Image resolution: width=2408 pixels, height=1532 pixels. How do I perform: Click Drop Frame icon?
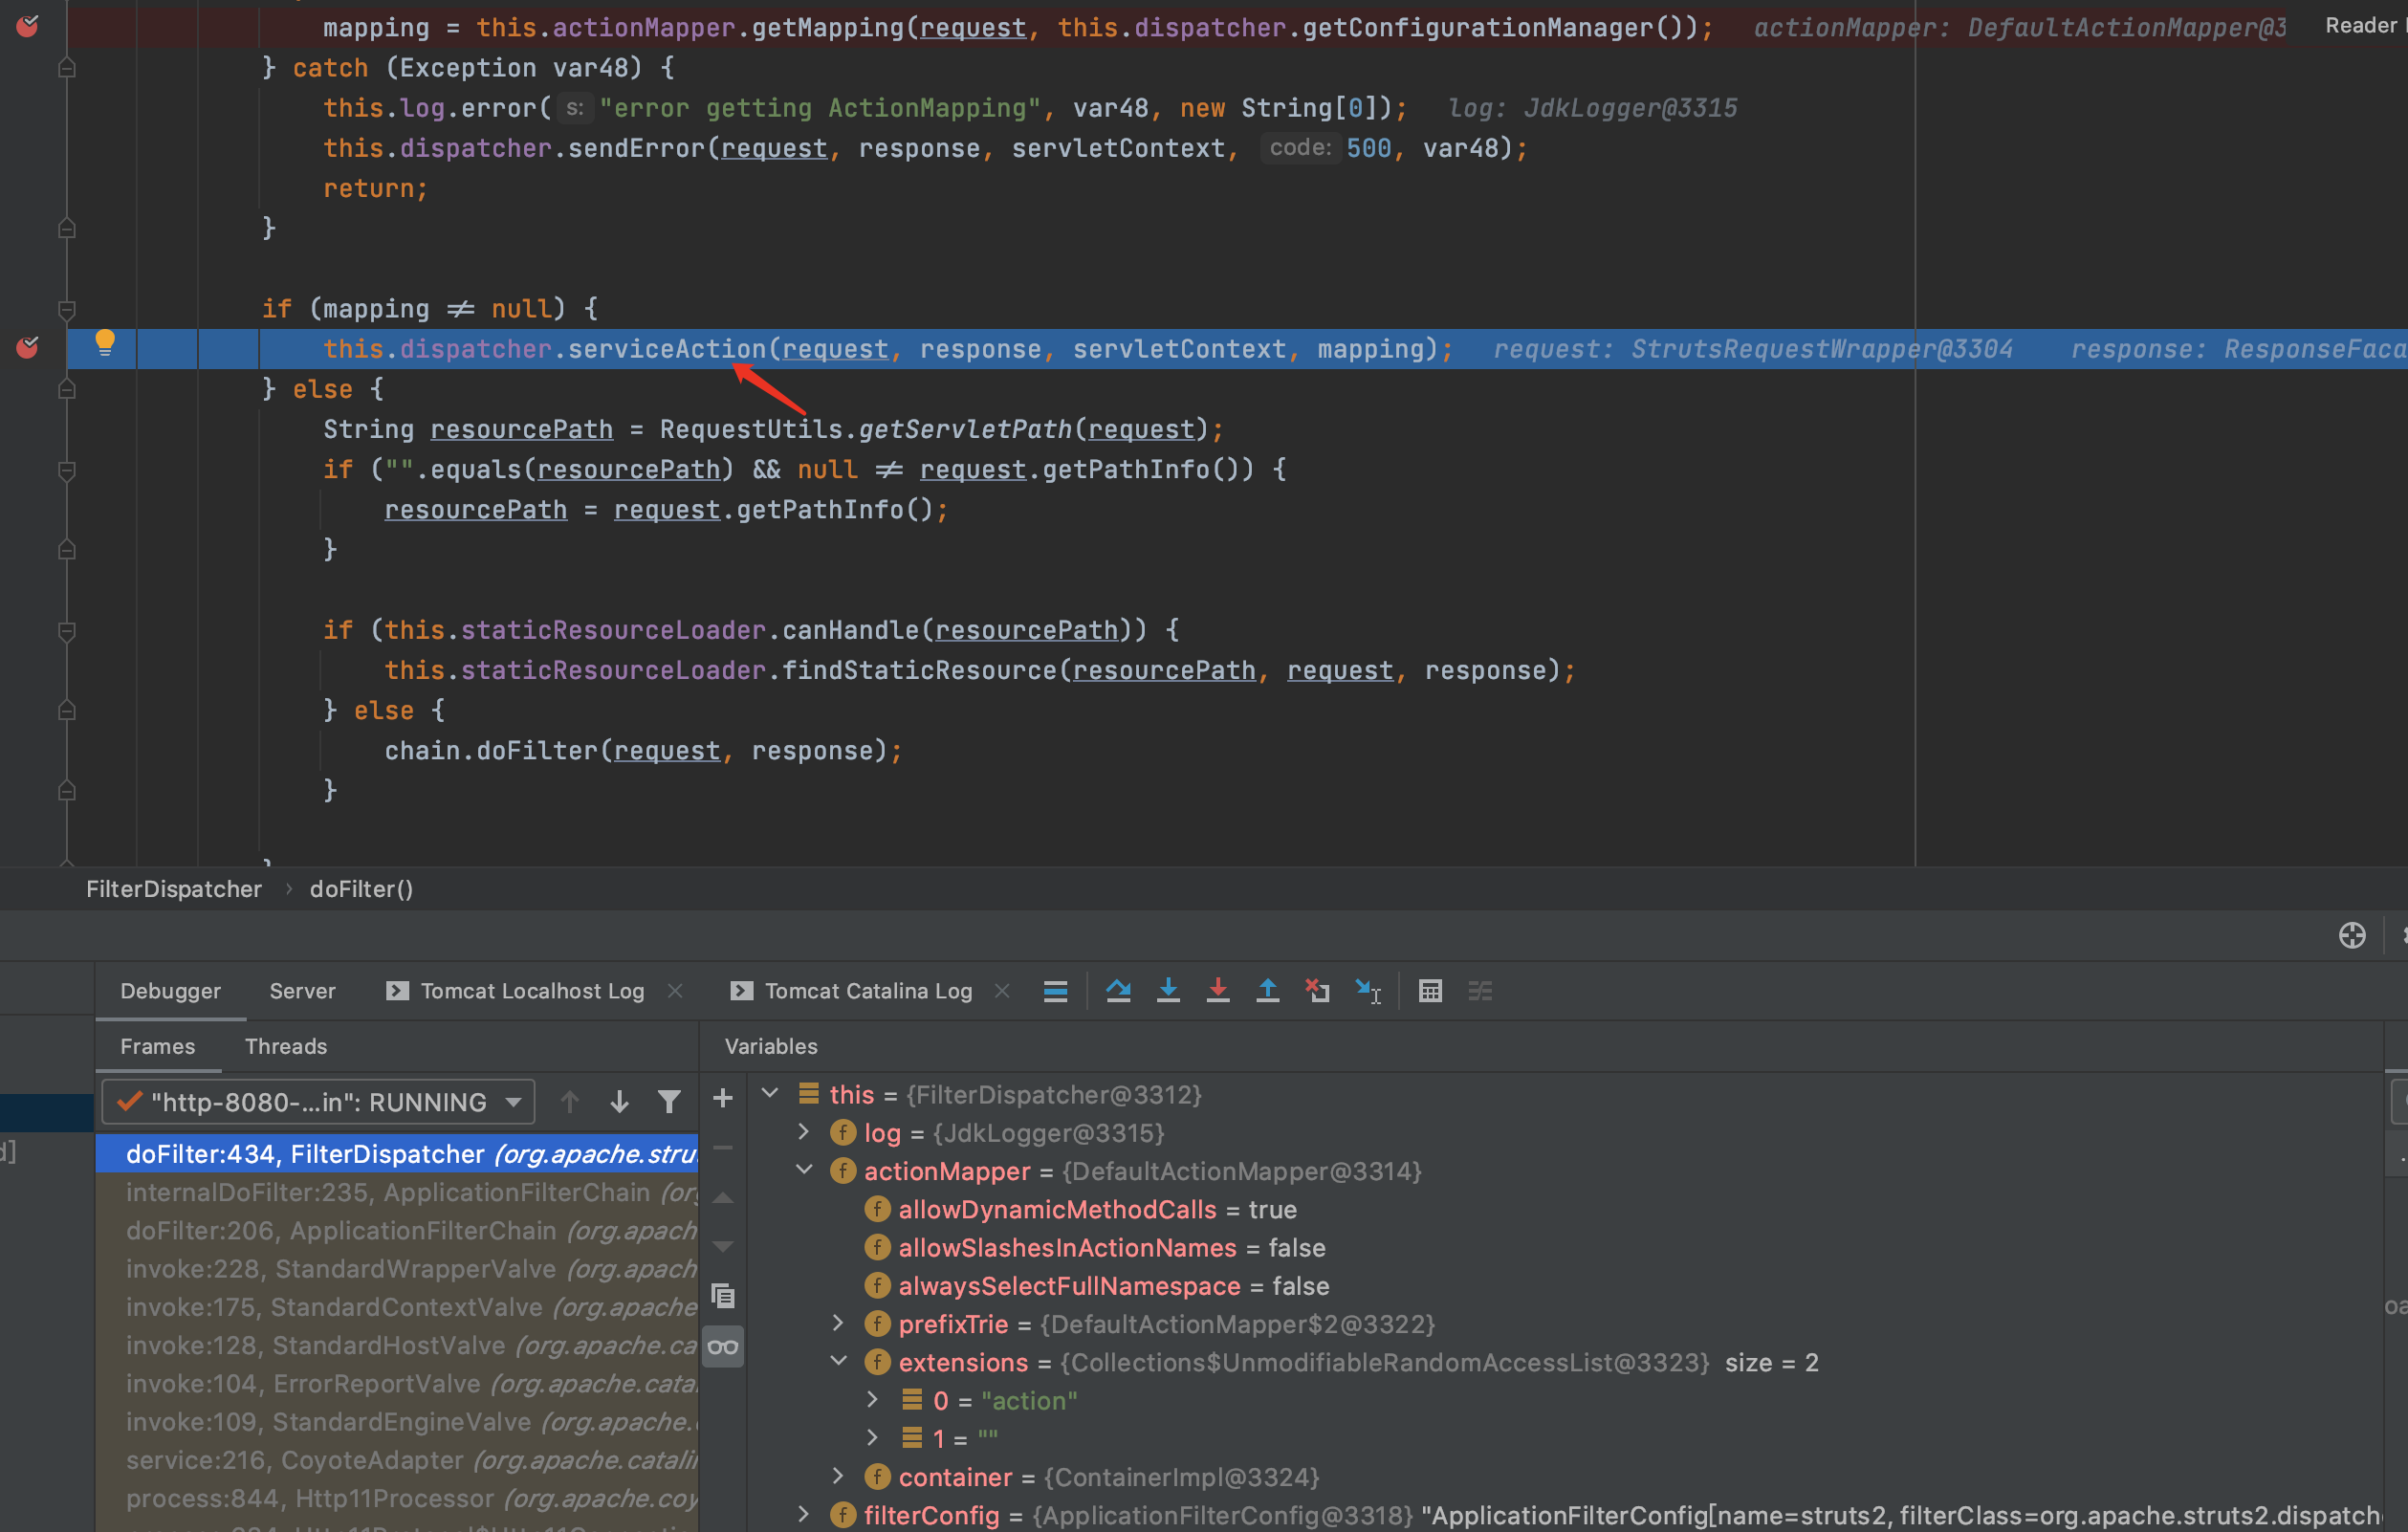(1318, 991)
